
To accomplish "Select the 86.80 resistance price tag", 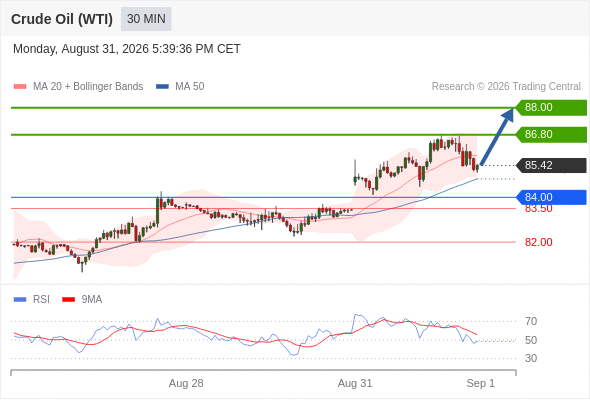I will tap(551, 135).
